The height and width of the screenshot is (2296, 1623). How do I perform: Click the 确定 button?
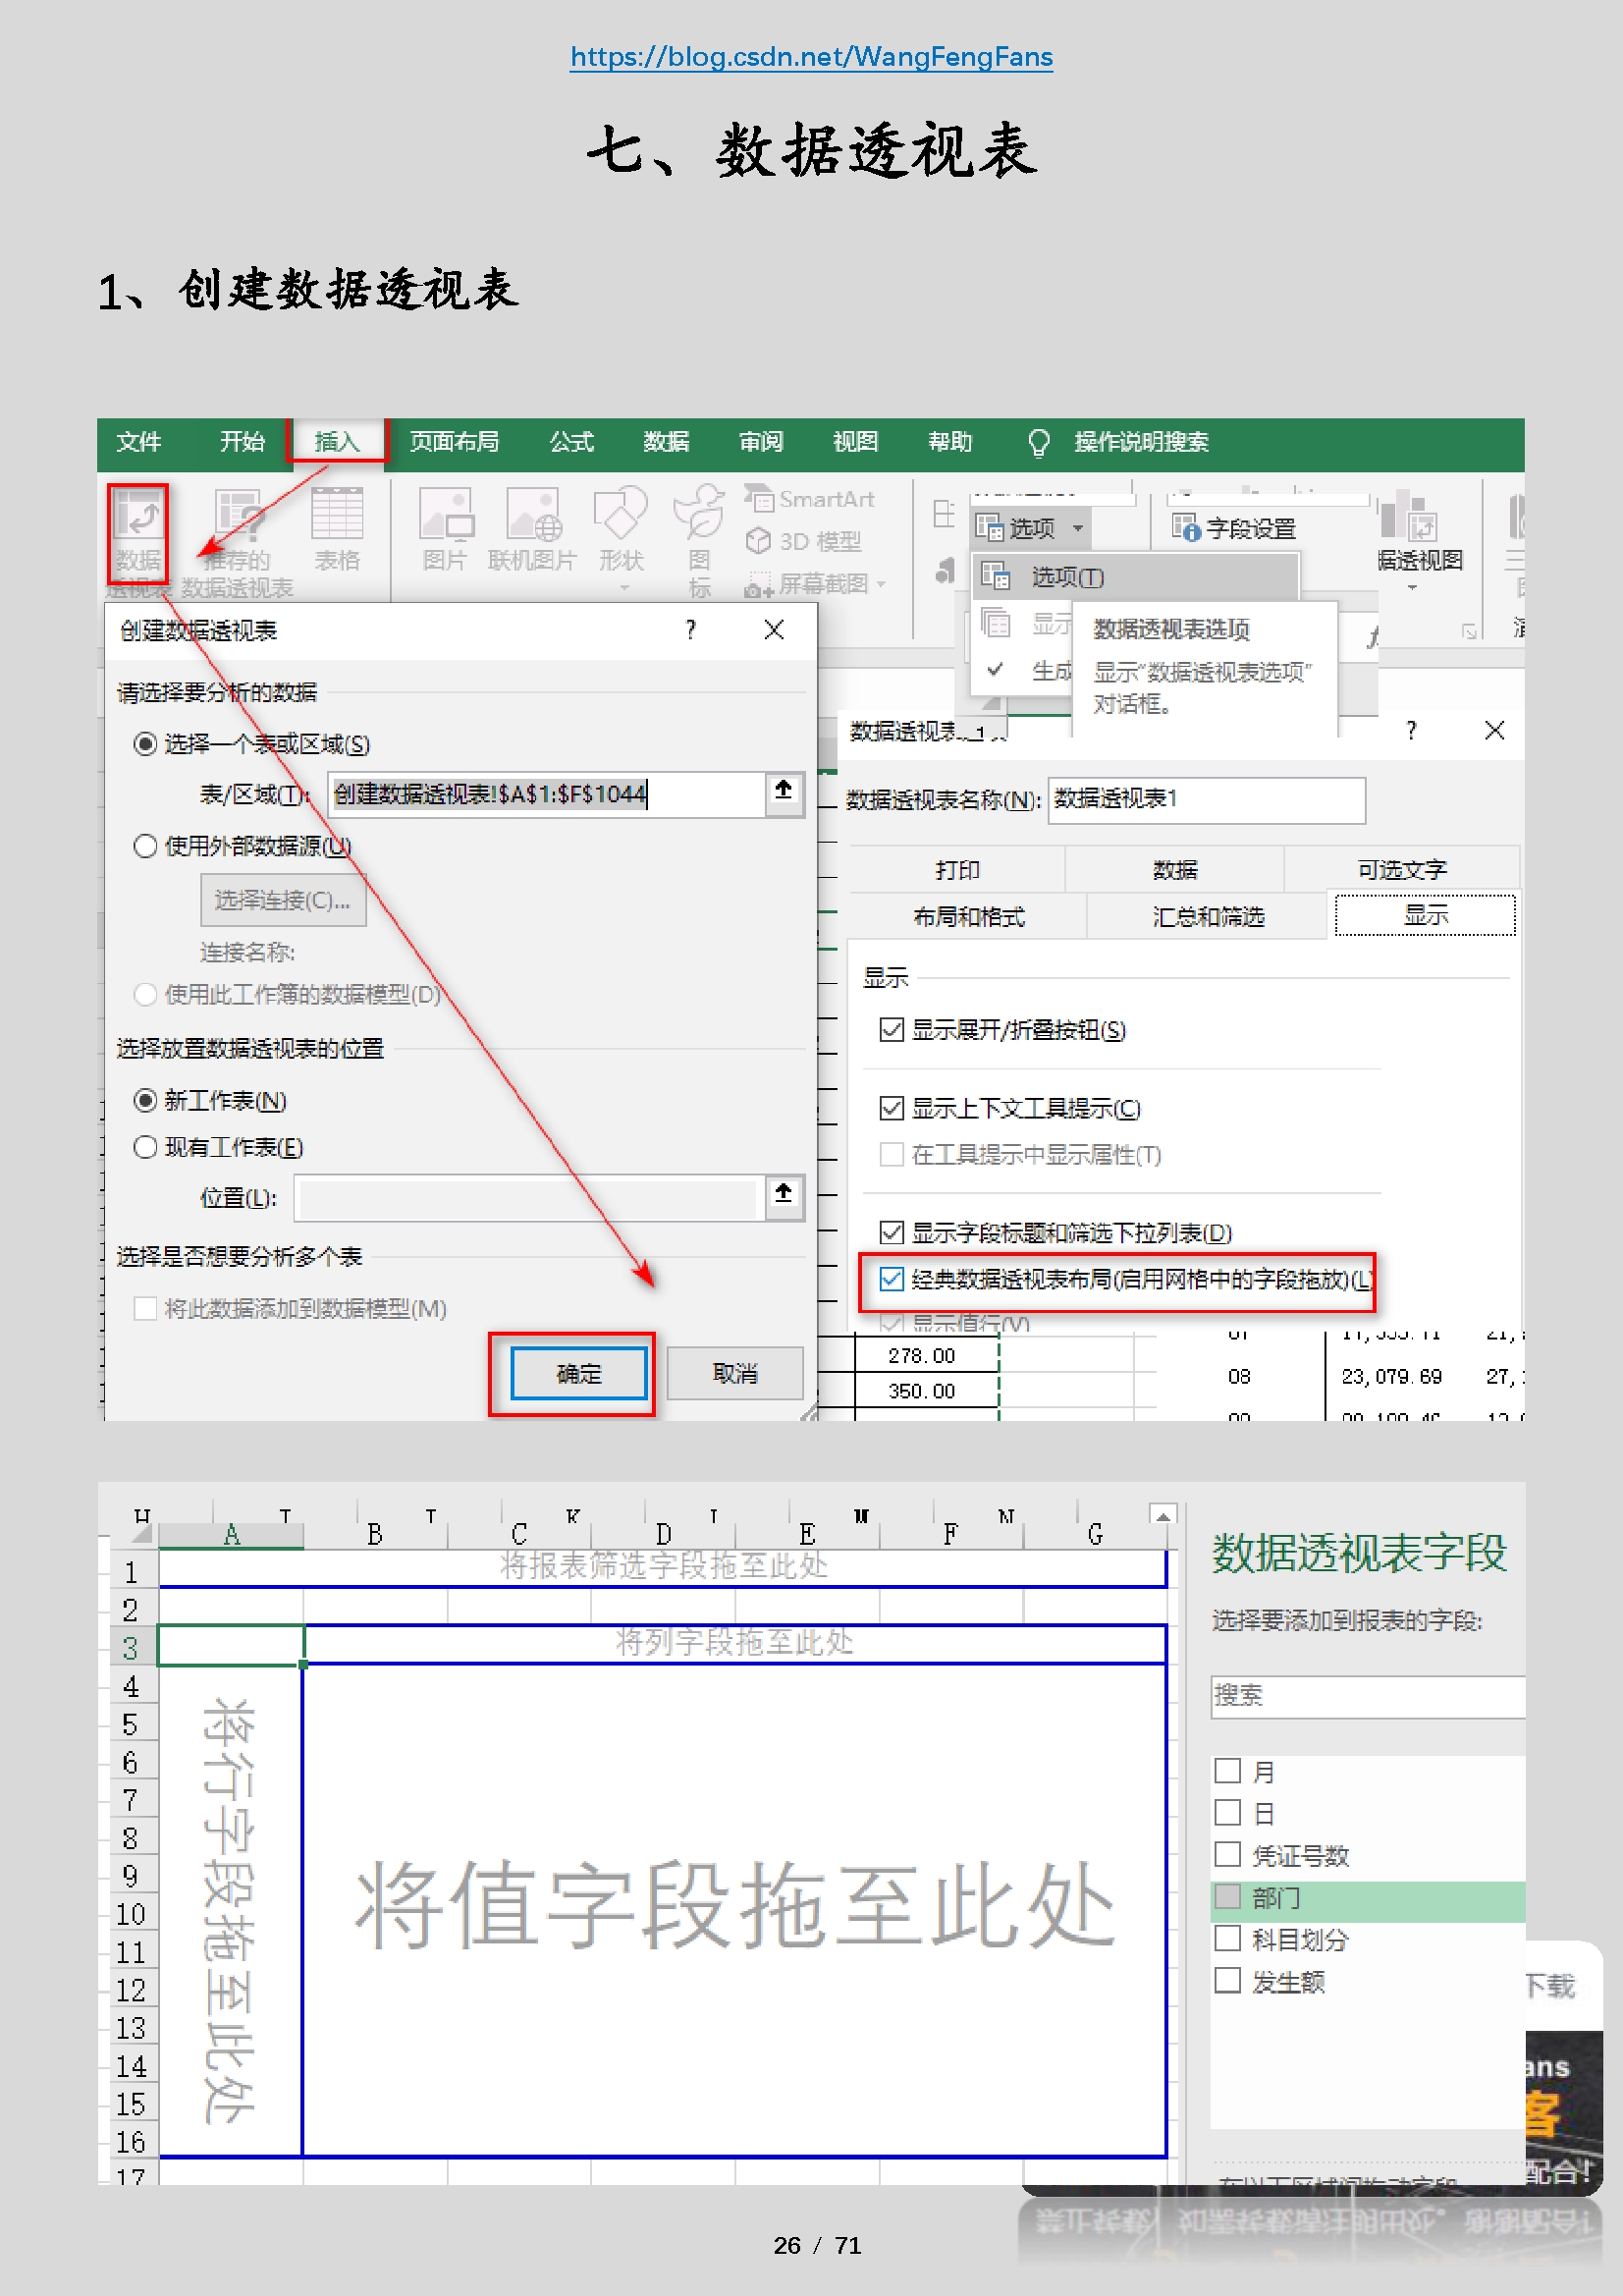[x=579, y=1373]
